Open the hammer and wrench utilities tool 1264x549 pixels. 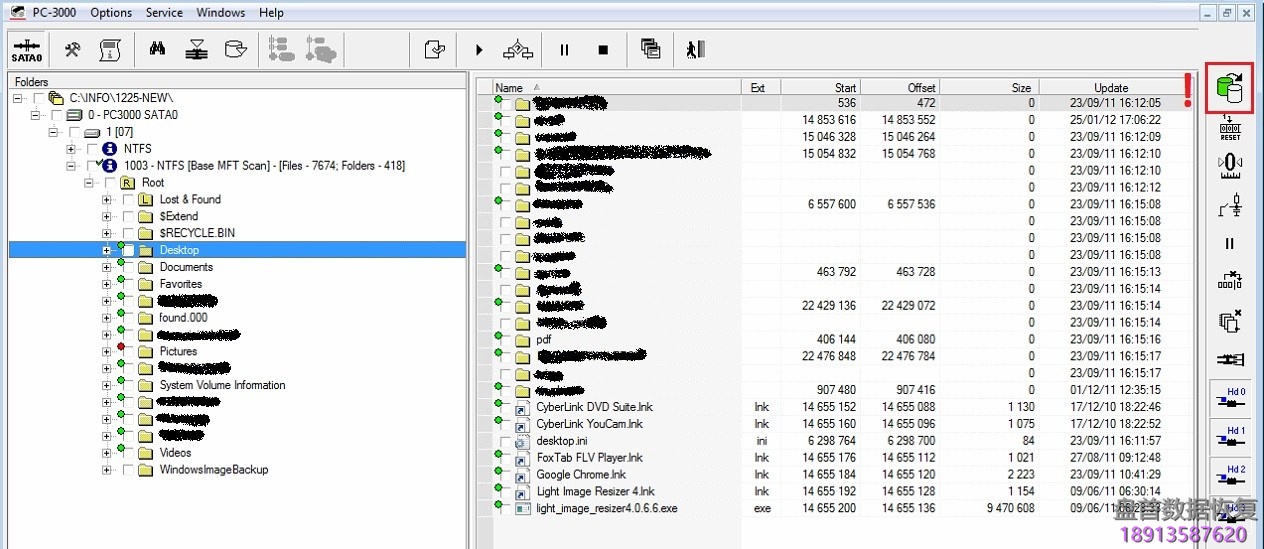click(x=72, y=49)
